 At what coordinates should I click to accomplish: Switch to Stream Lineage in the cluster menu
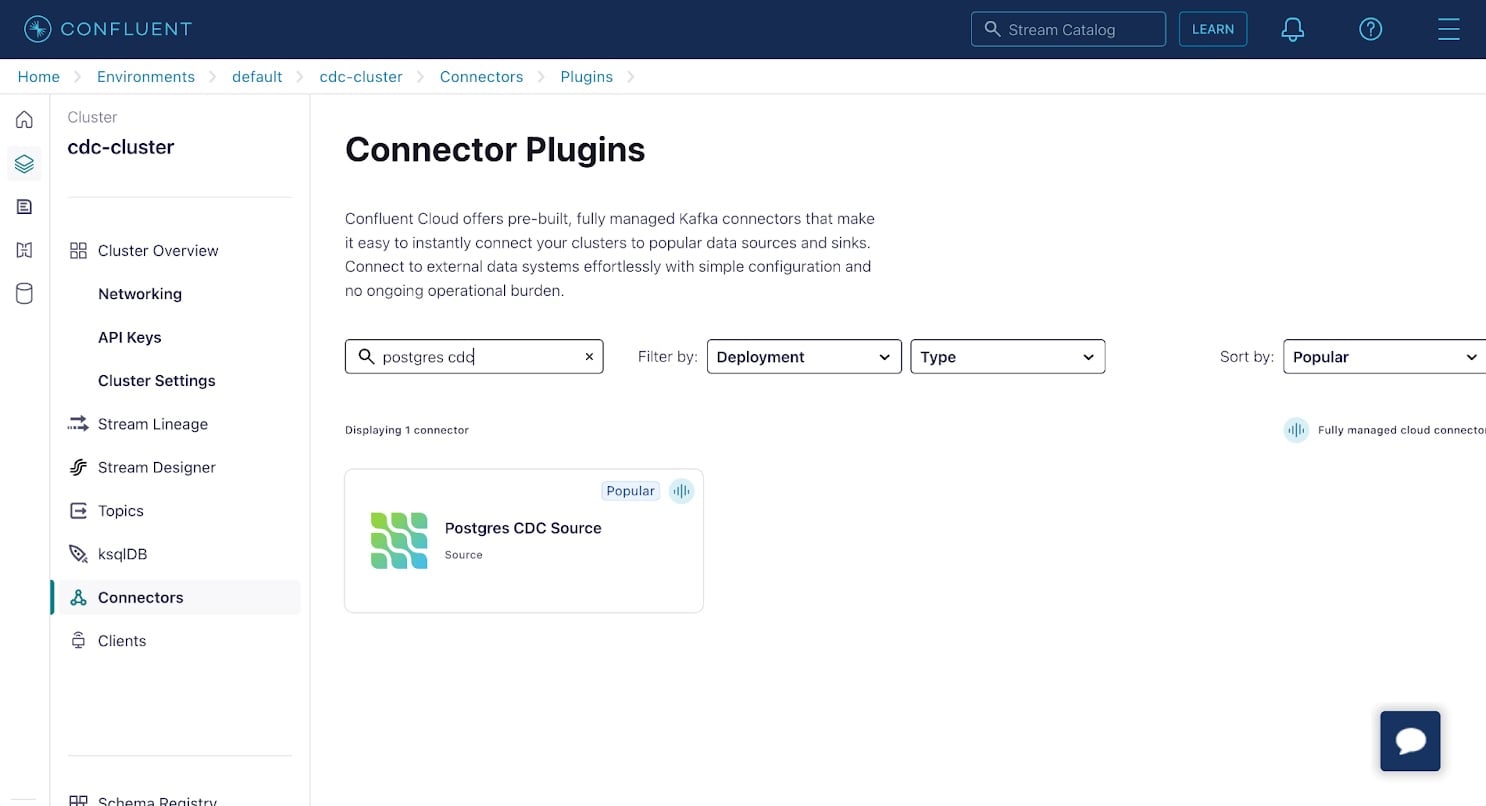tap(152, 424)
